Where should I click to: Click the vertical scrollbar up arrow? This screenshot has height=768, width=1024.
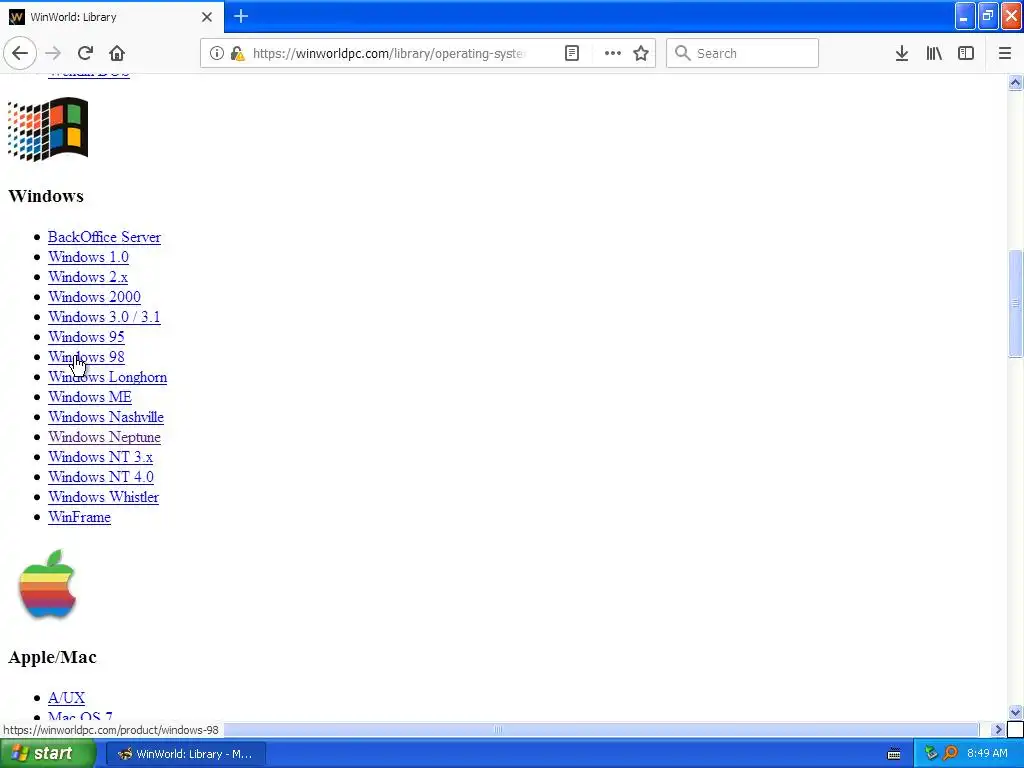pos(1015,82)
